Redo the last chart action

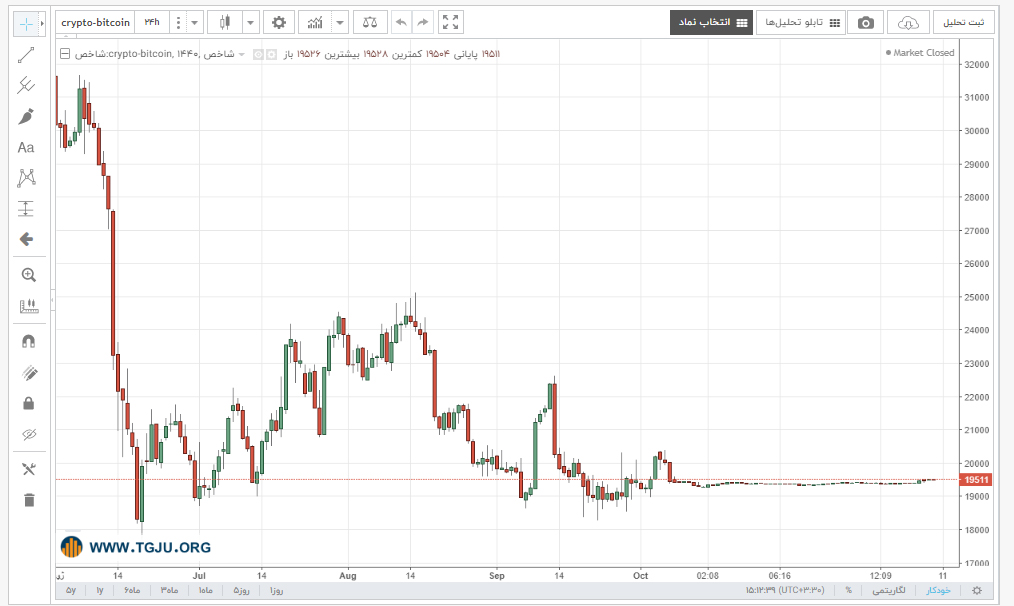[423, 23]
